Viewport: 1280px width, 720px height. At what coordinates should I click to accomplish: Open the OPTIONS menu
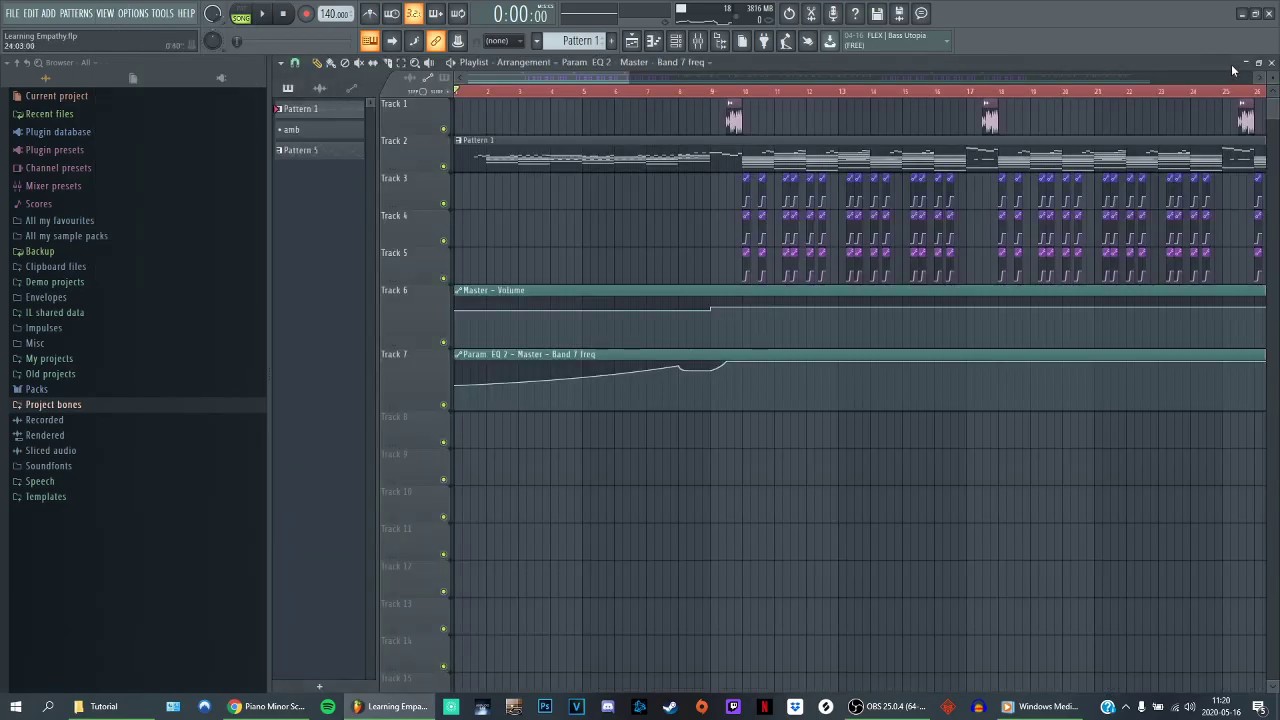133,13
